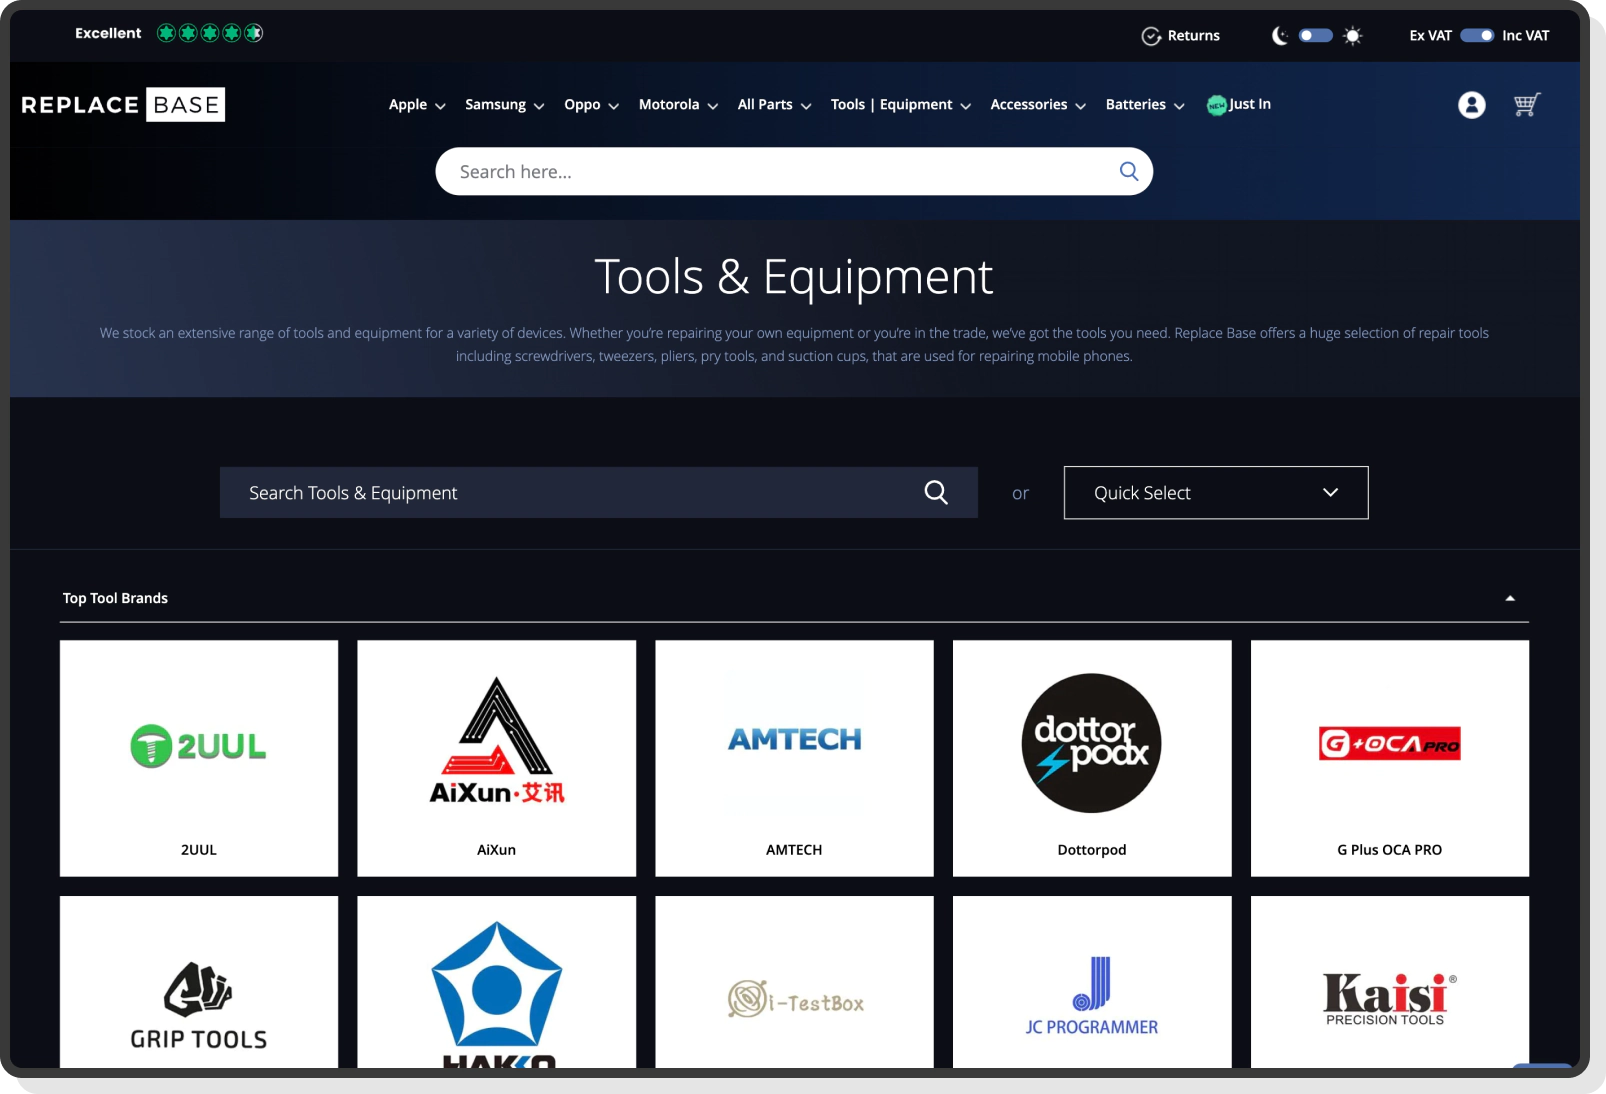
Task: Click the Replace Base logo
Action: (x=122, y=104)
